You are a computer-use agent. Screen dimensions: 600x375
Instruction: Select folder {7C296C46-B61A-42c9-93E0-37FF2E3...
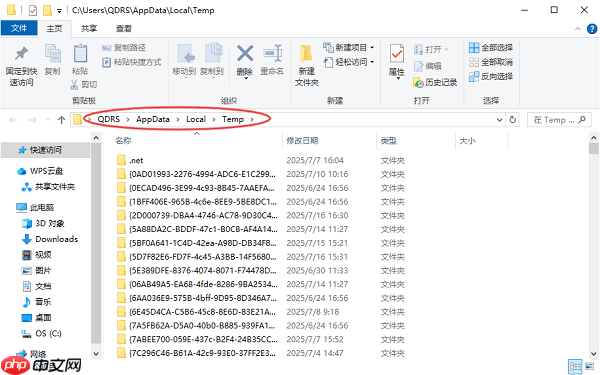(x=197, y=353)
